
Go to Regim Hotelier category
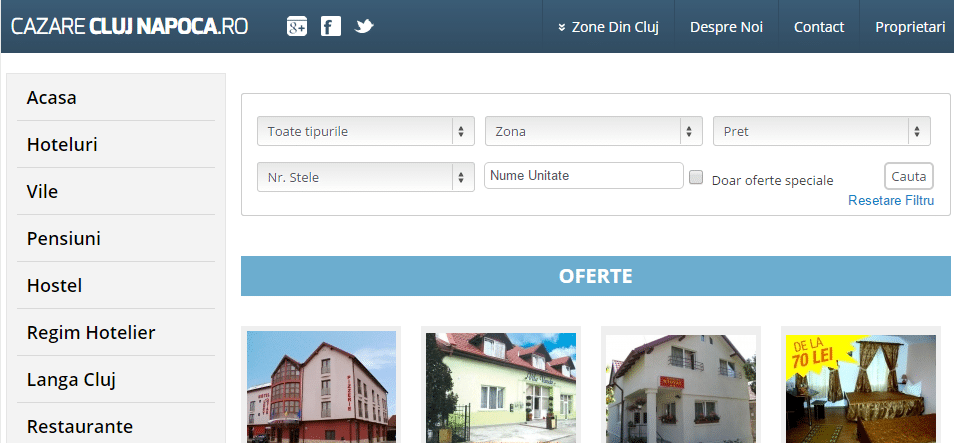(x=91, y=333)
